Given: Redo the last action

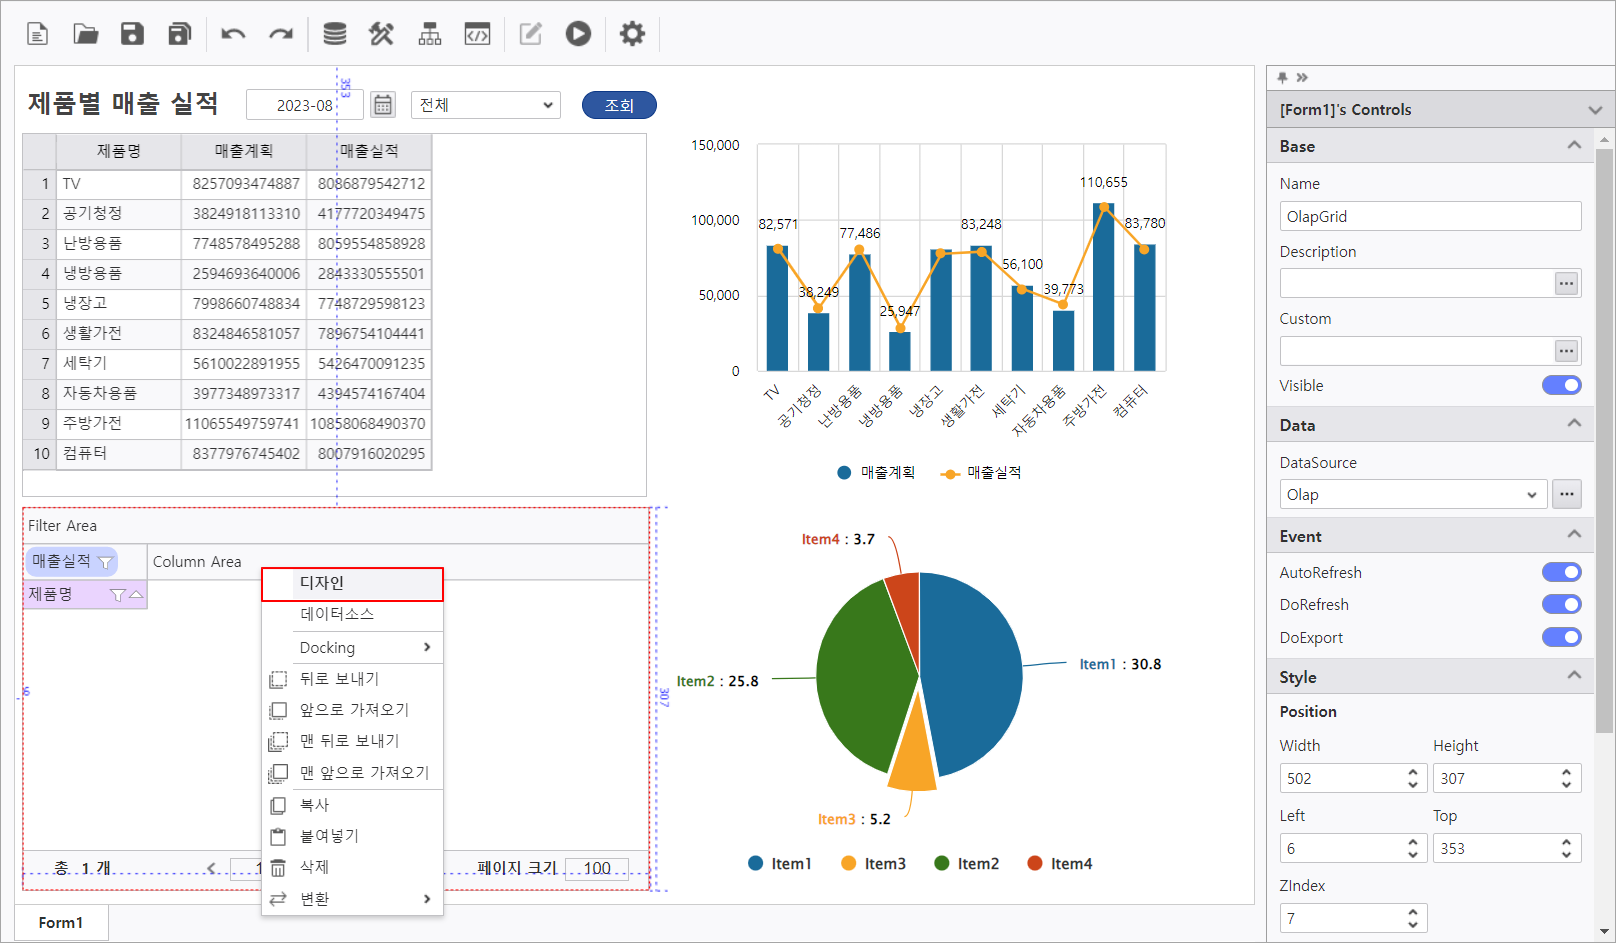Looking at the screenshot, I should [281, 34].
